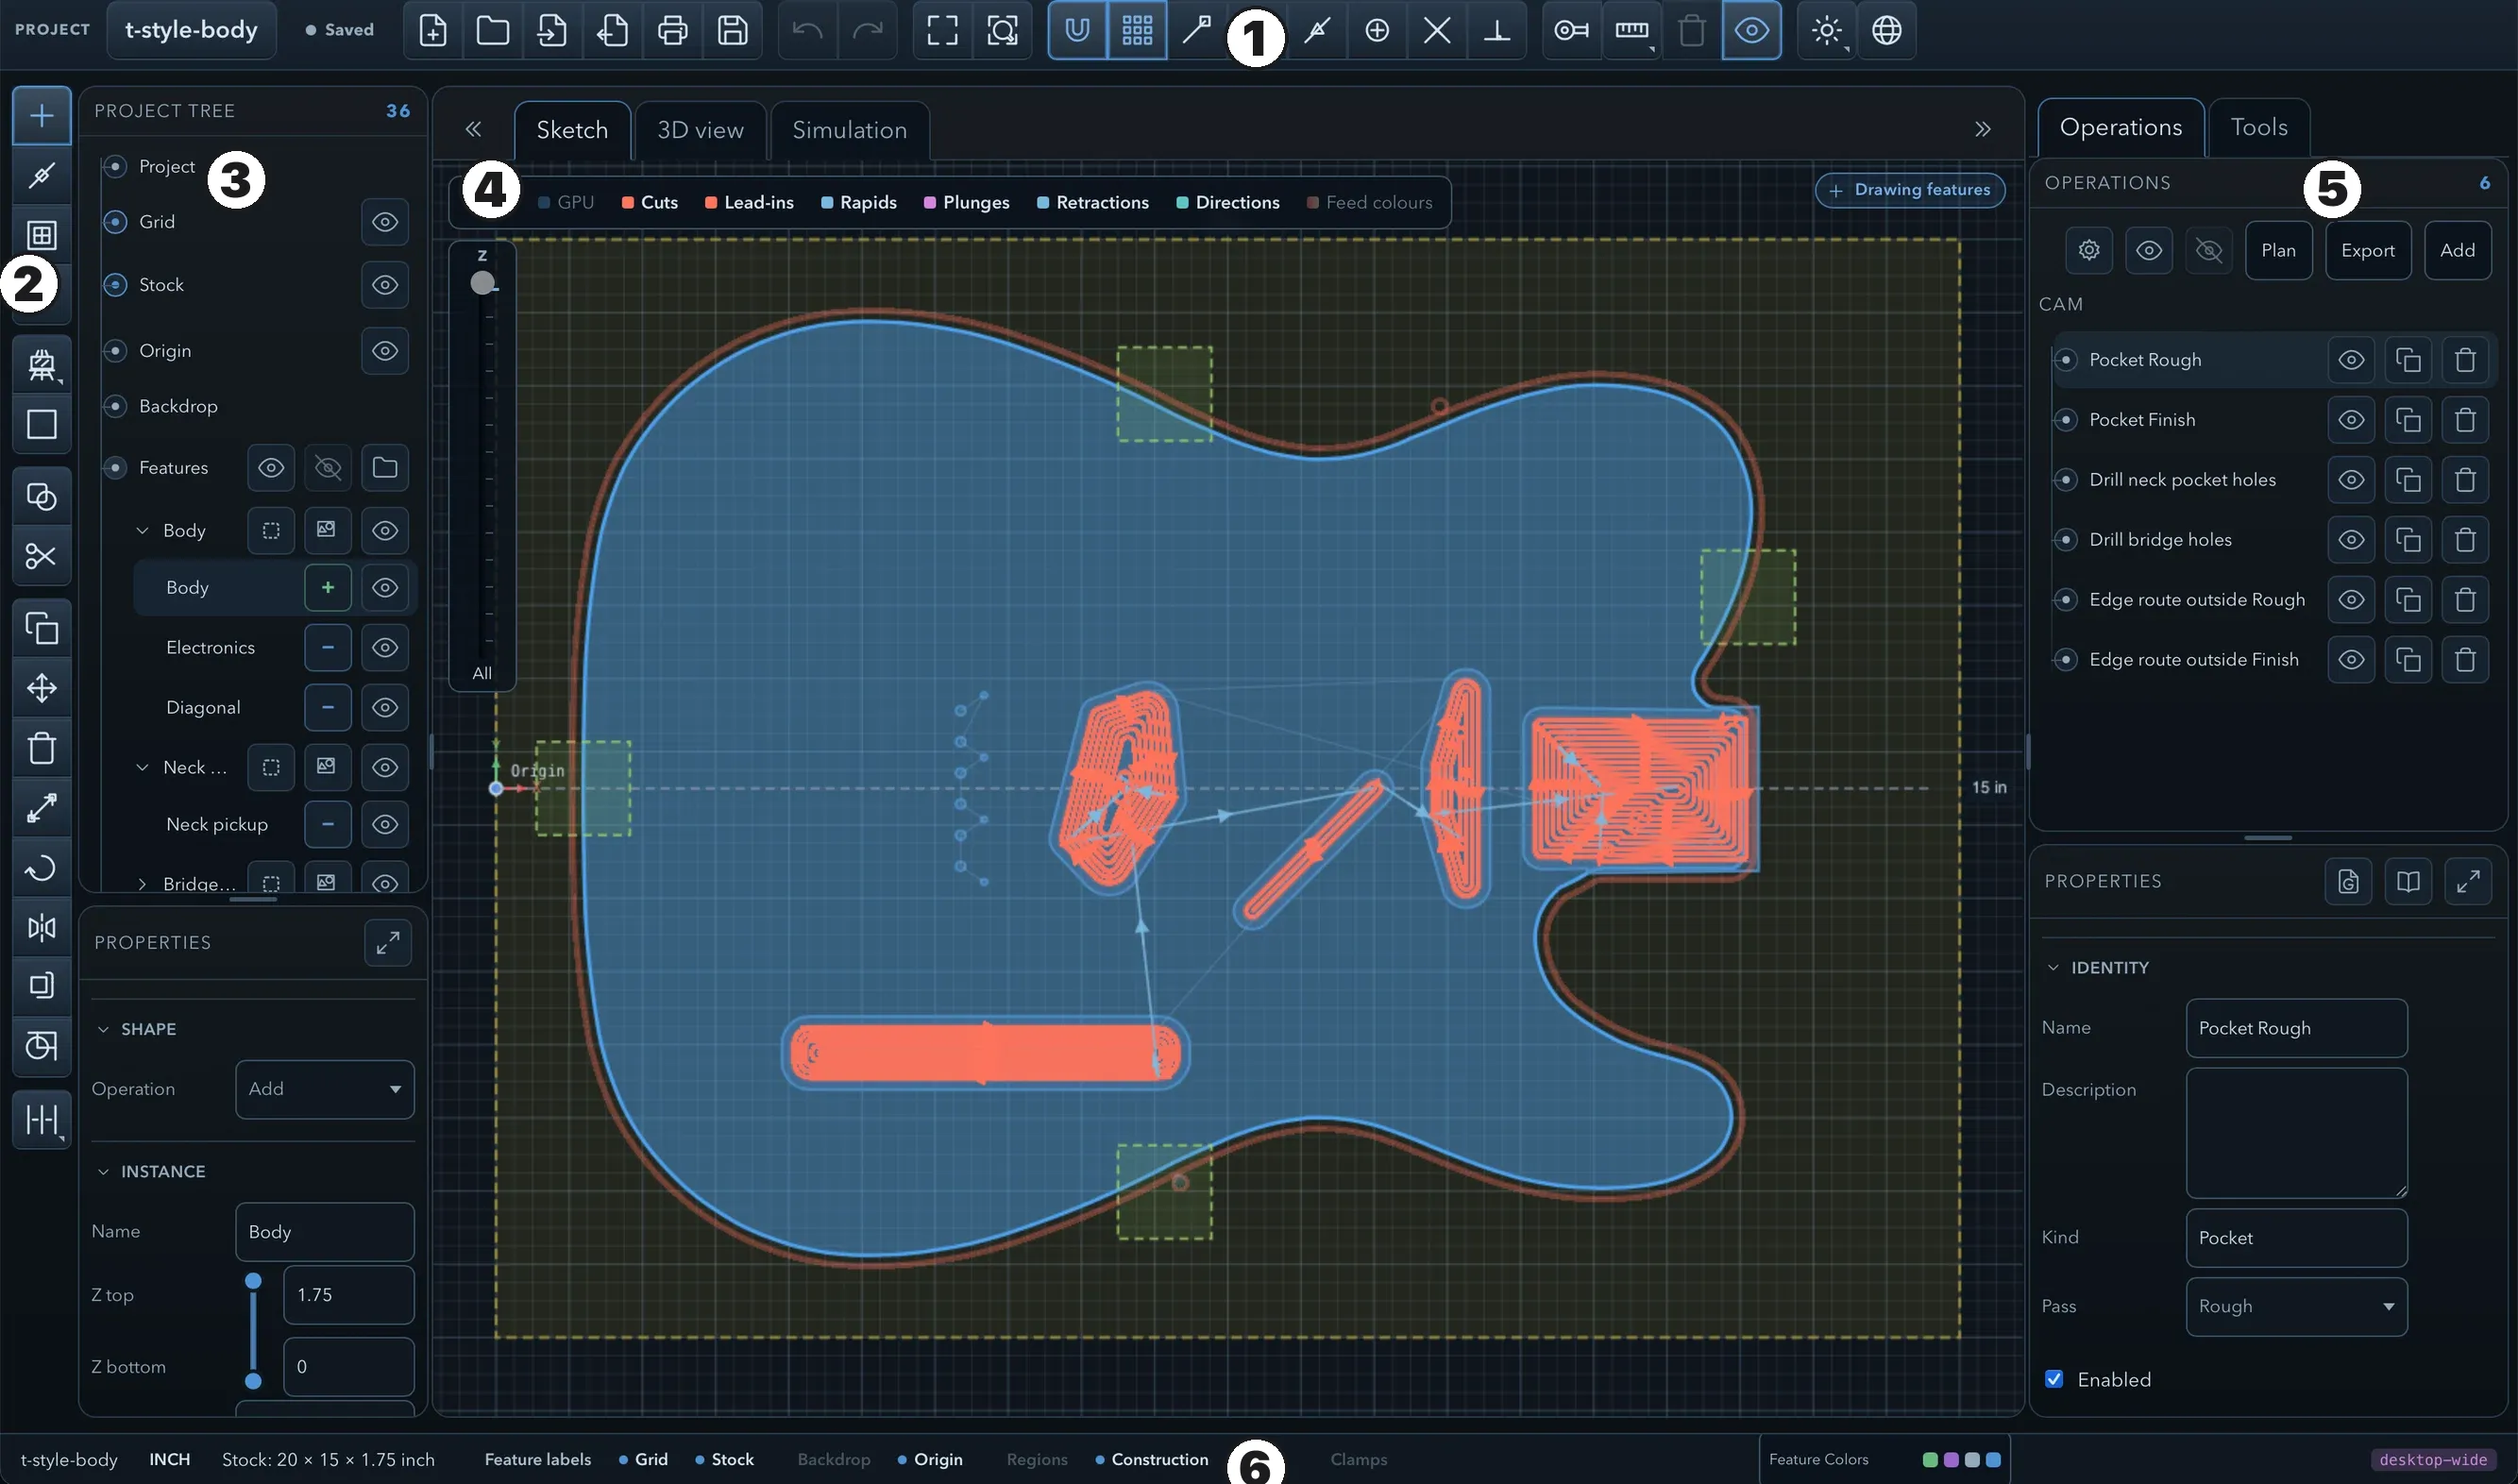Select the move arrows tool

tap(41, 688)
